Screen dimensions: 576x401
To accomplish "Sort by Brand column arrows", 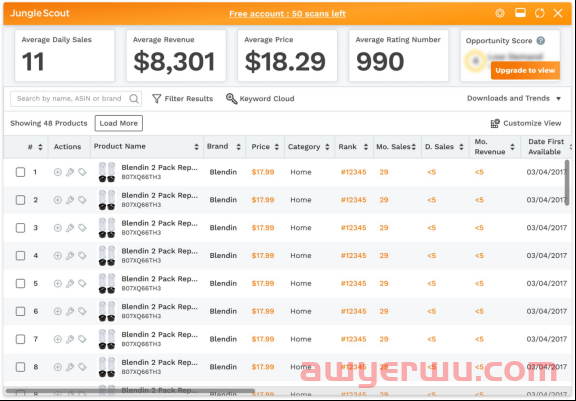I will point(238,147).
